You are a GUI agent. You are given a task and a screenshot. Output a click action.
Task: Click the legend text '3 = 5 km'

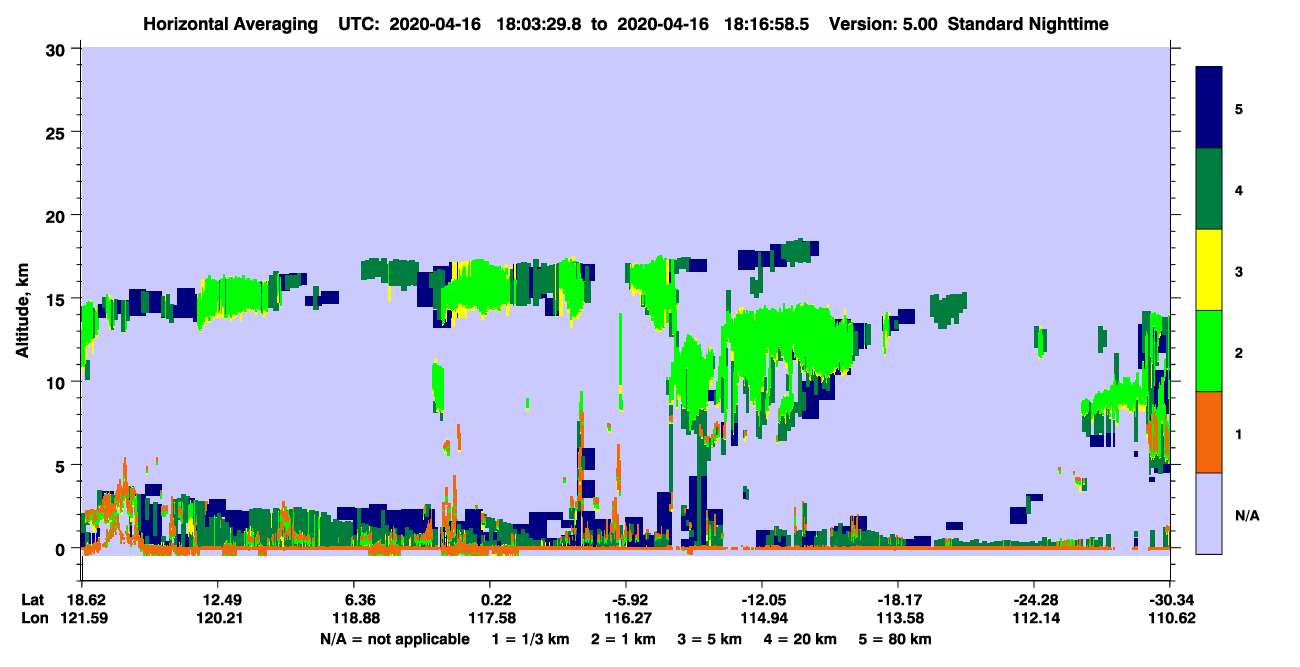[x=710, y=639]
